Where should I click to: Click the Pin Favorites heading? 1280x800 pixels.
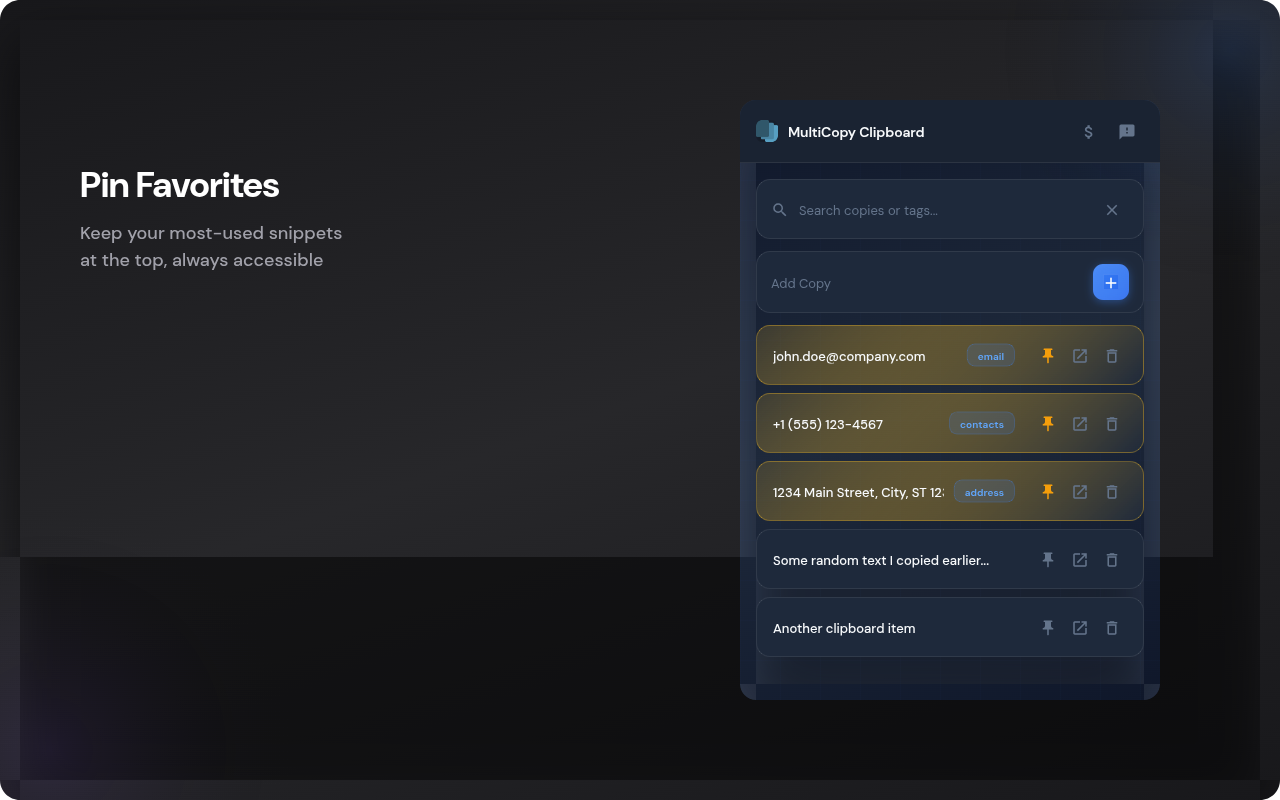pyautogui.click(x=179, y=185)
